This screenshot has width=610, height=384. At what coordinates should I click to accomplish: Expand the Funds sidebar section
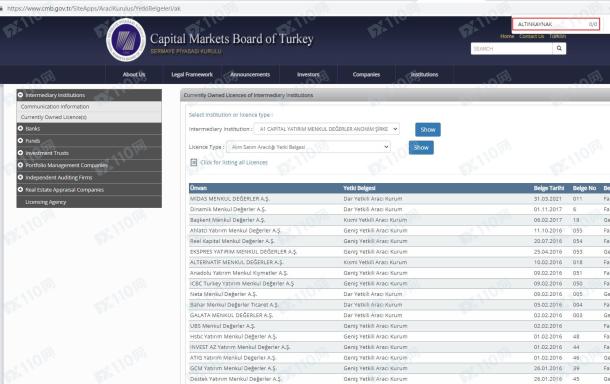click(x=20, y=140)
